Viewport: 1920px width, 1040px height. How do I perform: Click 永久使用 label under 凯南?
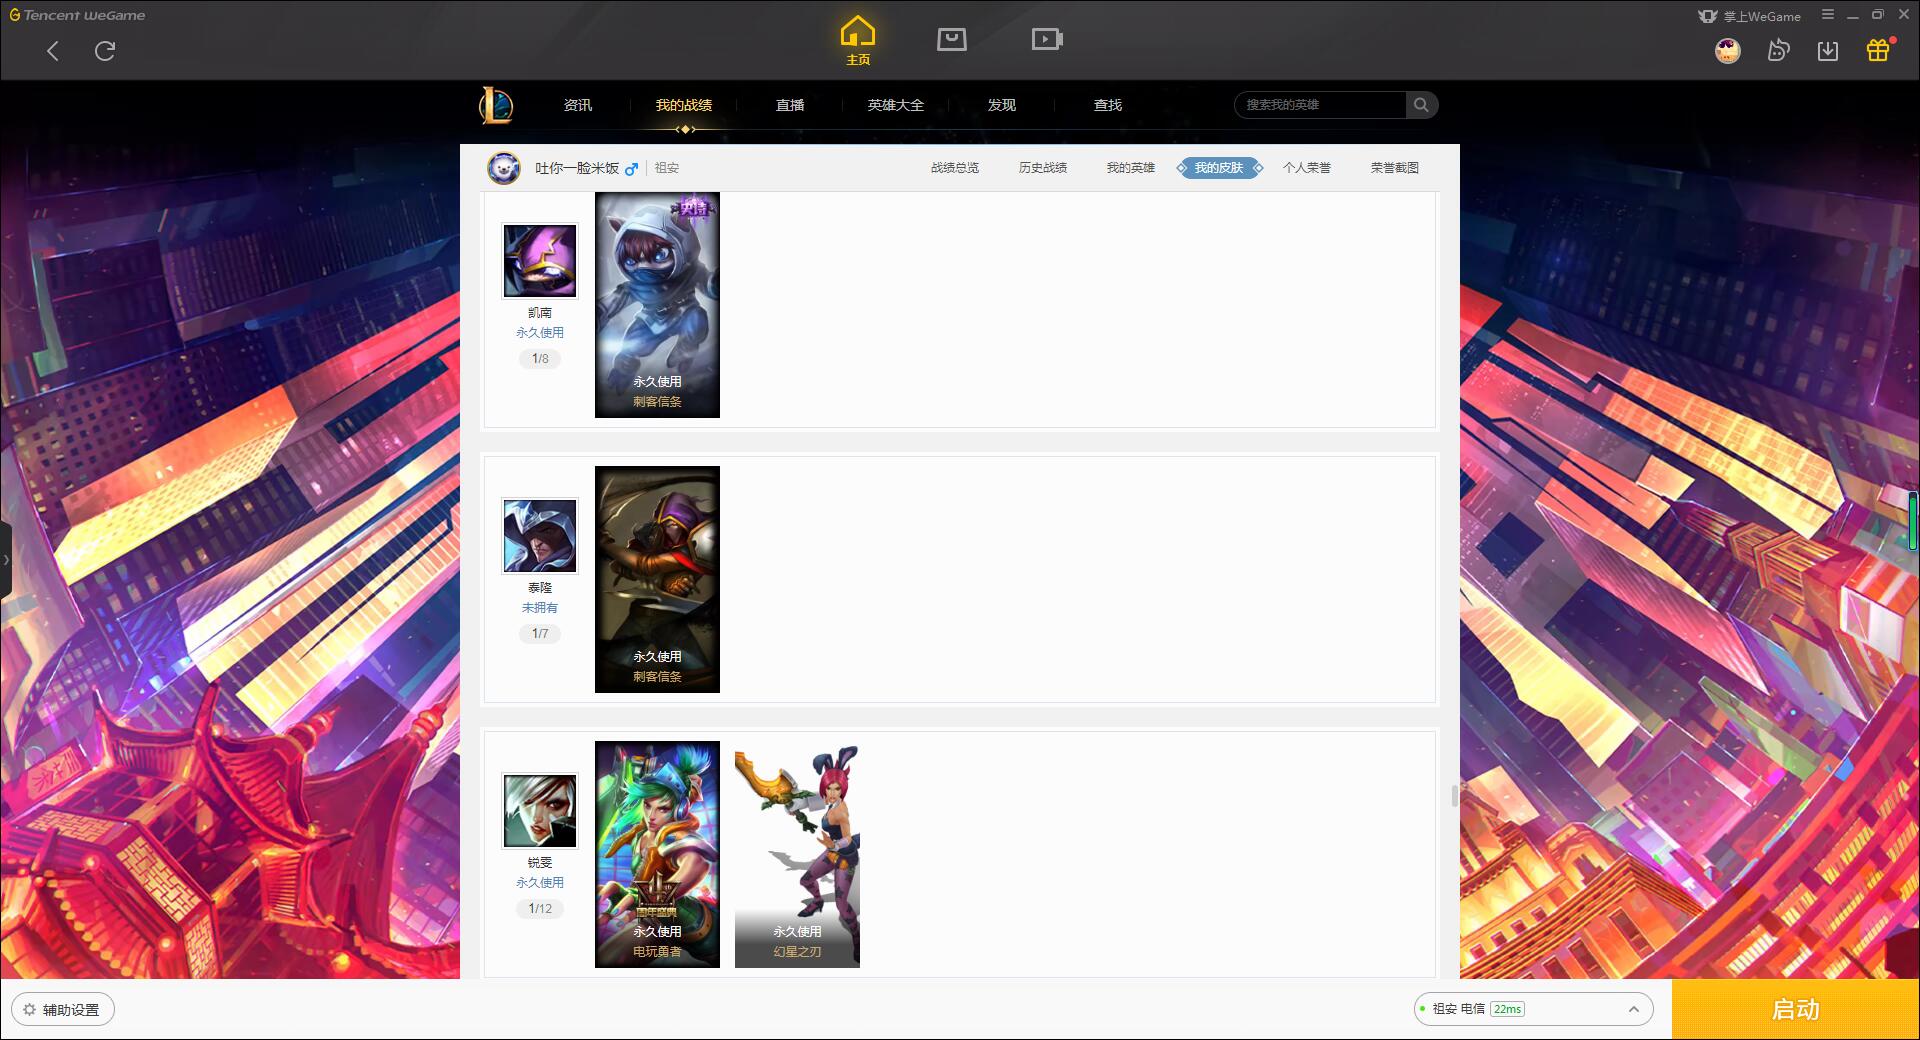point(540,333)
